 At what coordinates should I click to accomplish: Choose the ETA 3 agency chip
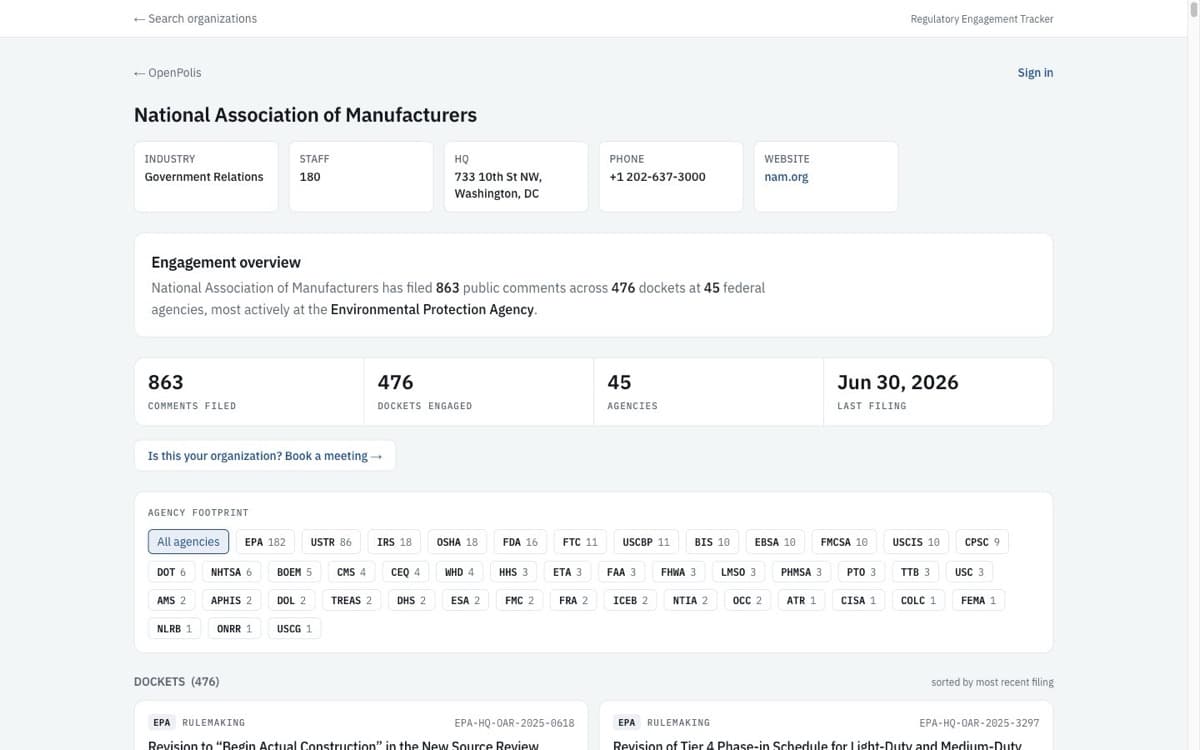click(x=567, y=572)
